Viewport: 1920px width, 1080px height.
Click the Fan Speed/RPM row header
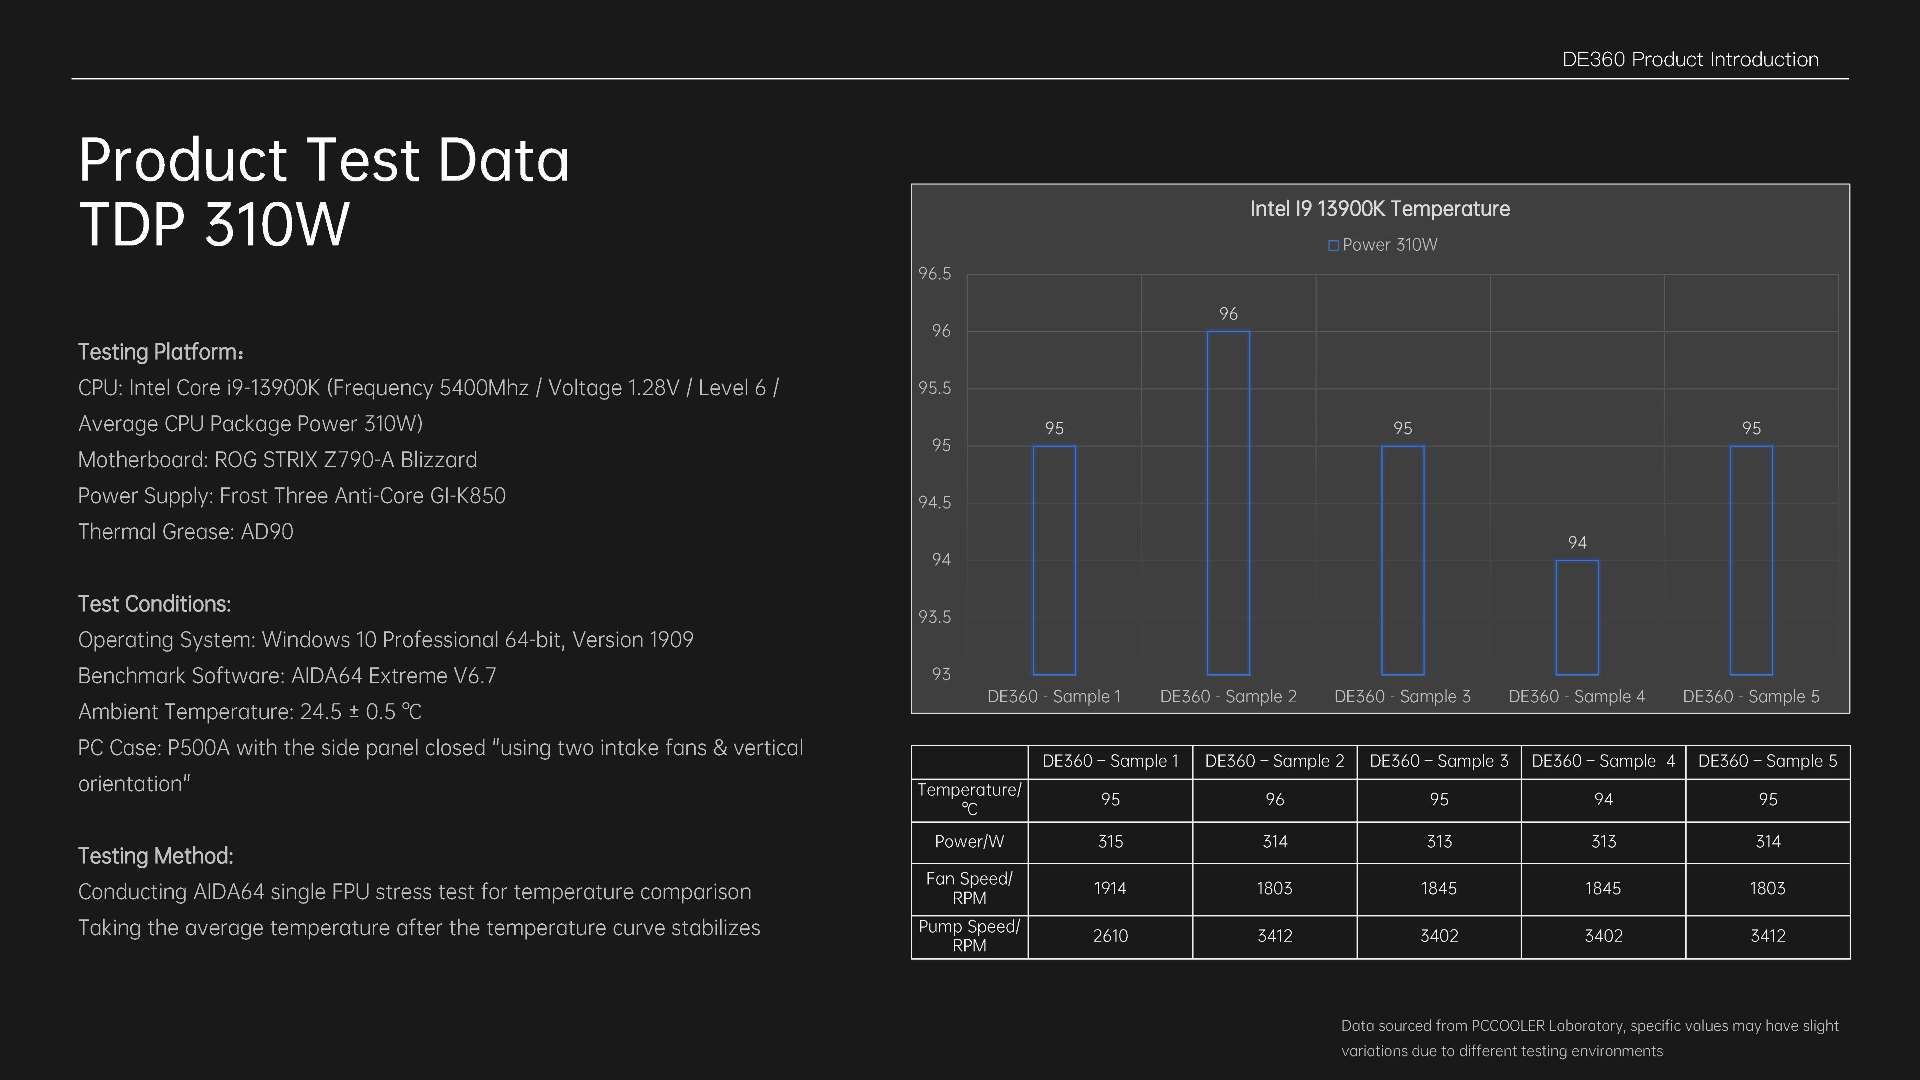coord(969,888)
